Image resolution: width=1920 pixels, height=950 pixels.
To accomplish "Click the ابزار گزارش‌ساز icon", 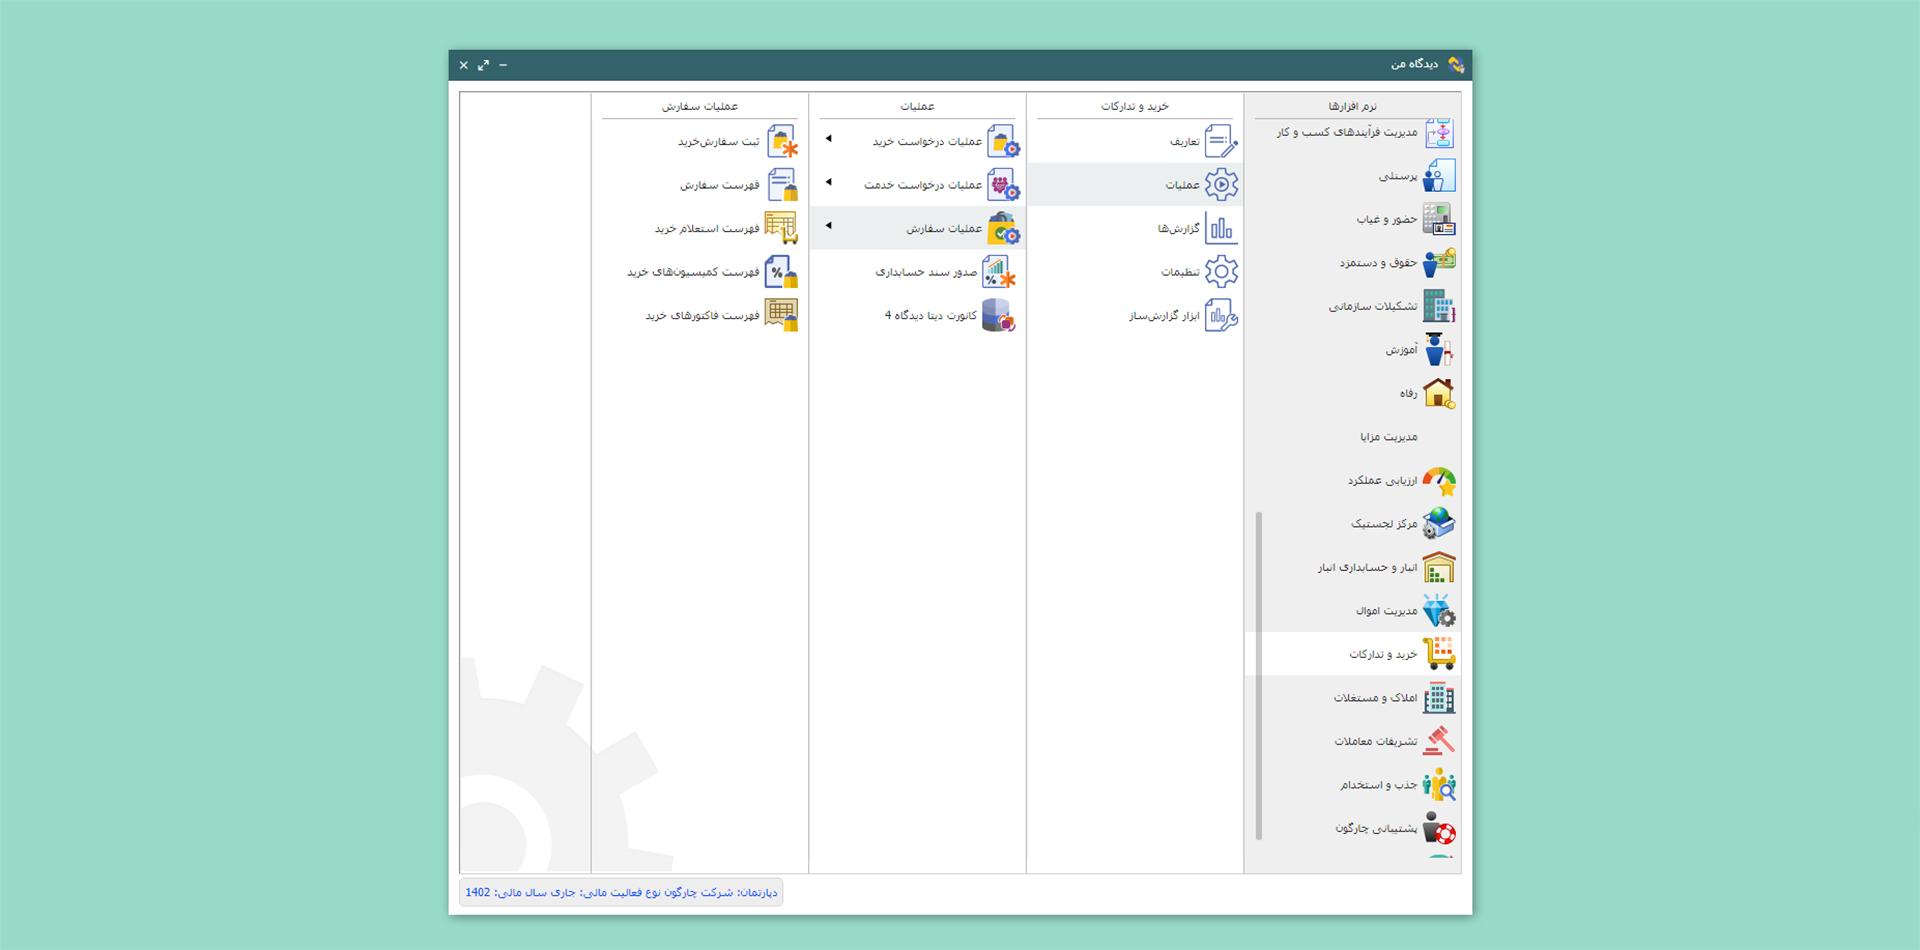I will [1220, 316].
